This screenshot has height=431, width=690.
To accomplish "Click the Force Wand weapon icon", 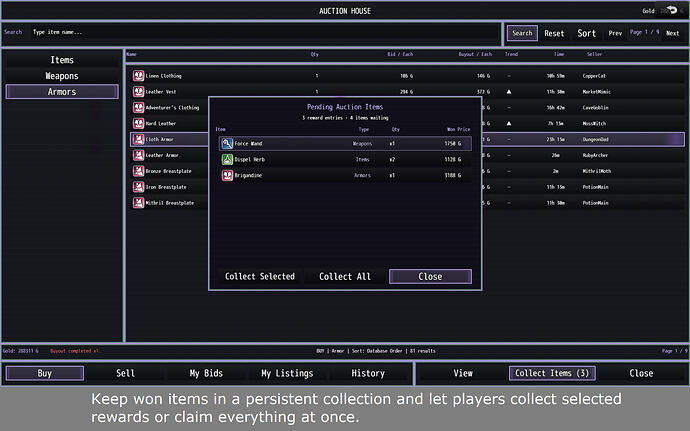I will [227, 144].
